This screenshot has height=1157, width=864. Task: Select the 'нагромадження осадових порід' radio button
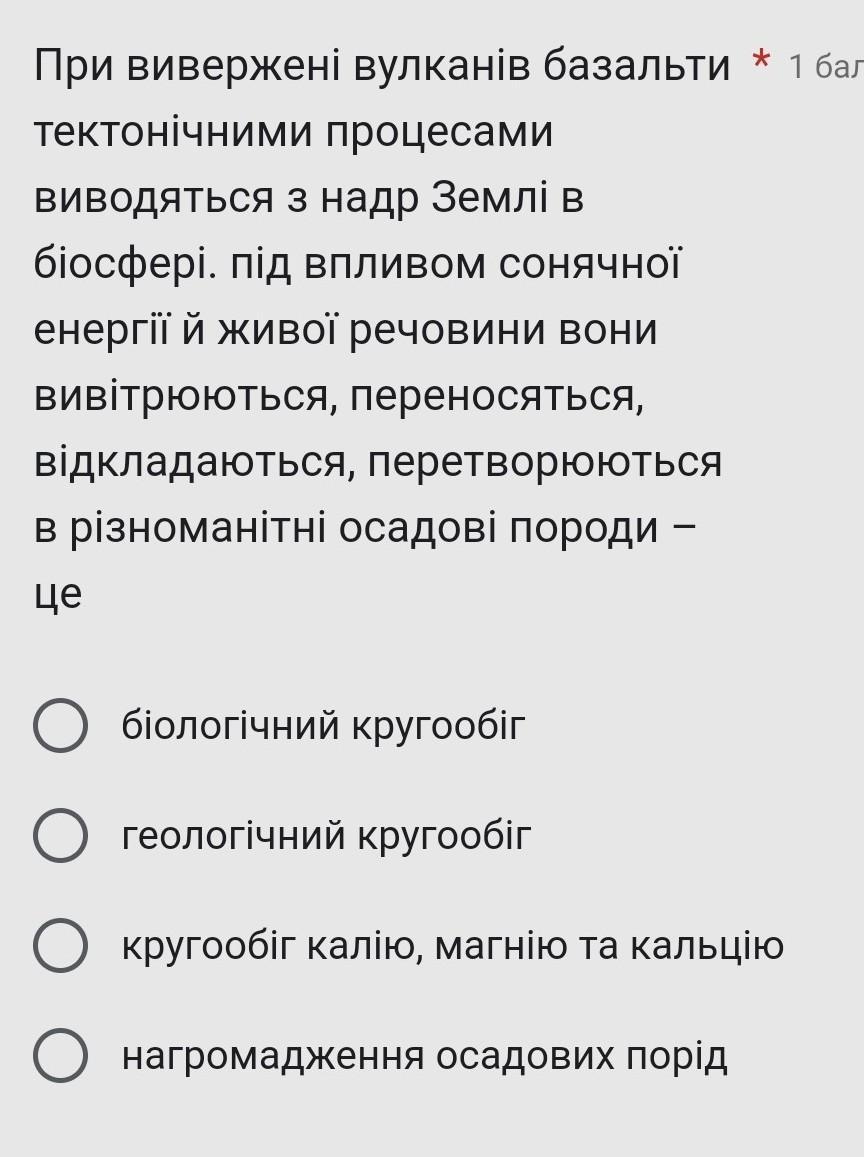point(61,1055)
